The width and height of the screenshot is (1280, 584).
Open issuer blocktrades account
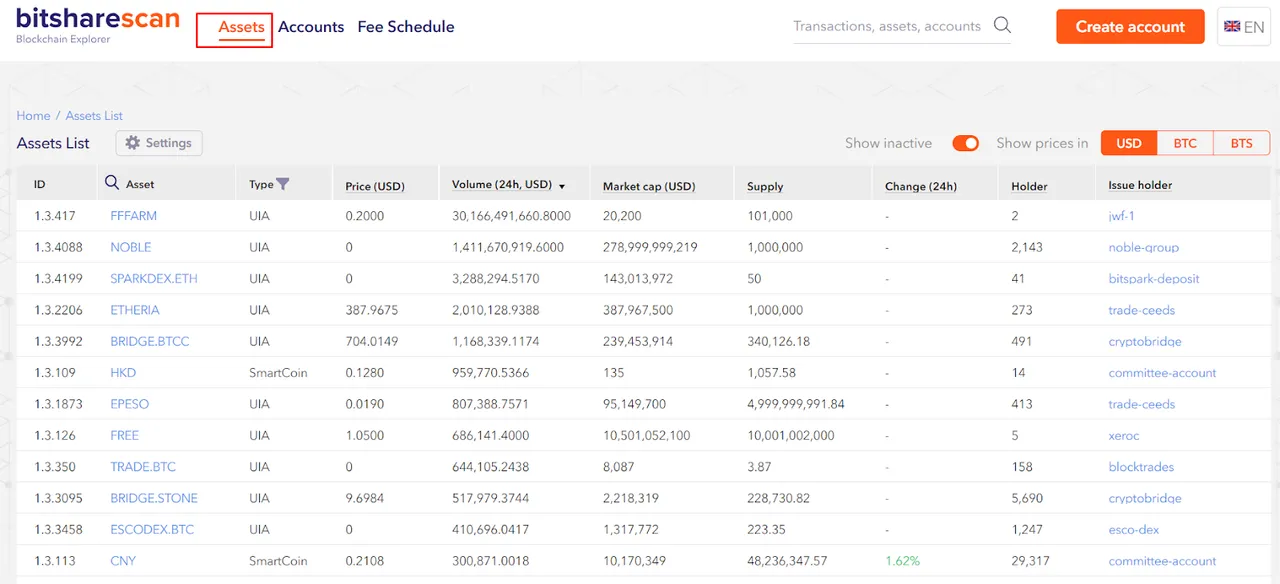1141,467
